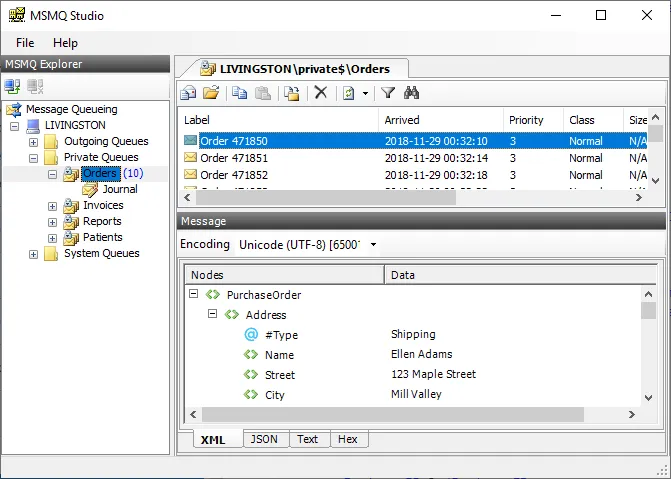Expand the Invoices queue node

point(52,206)
